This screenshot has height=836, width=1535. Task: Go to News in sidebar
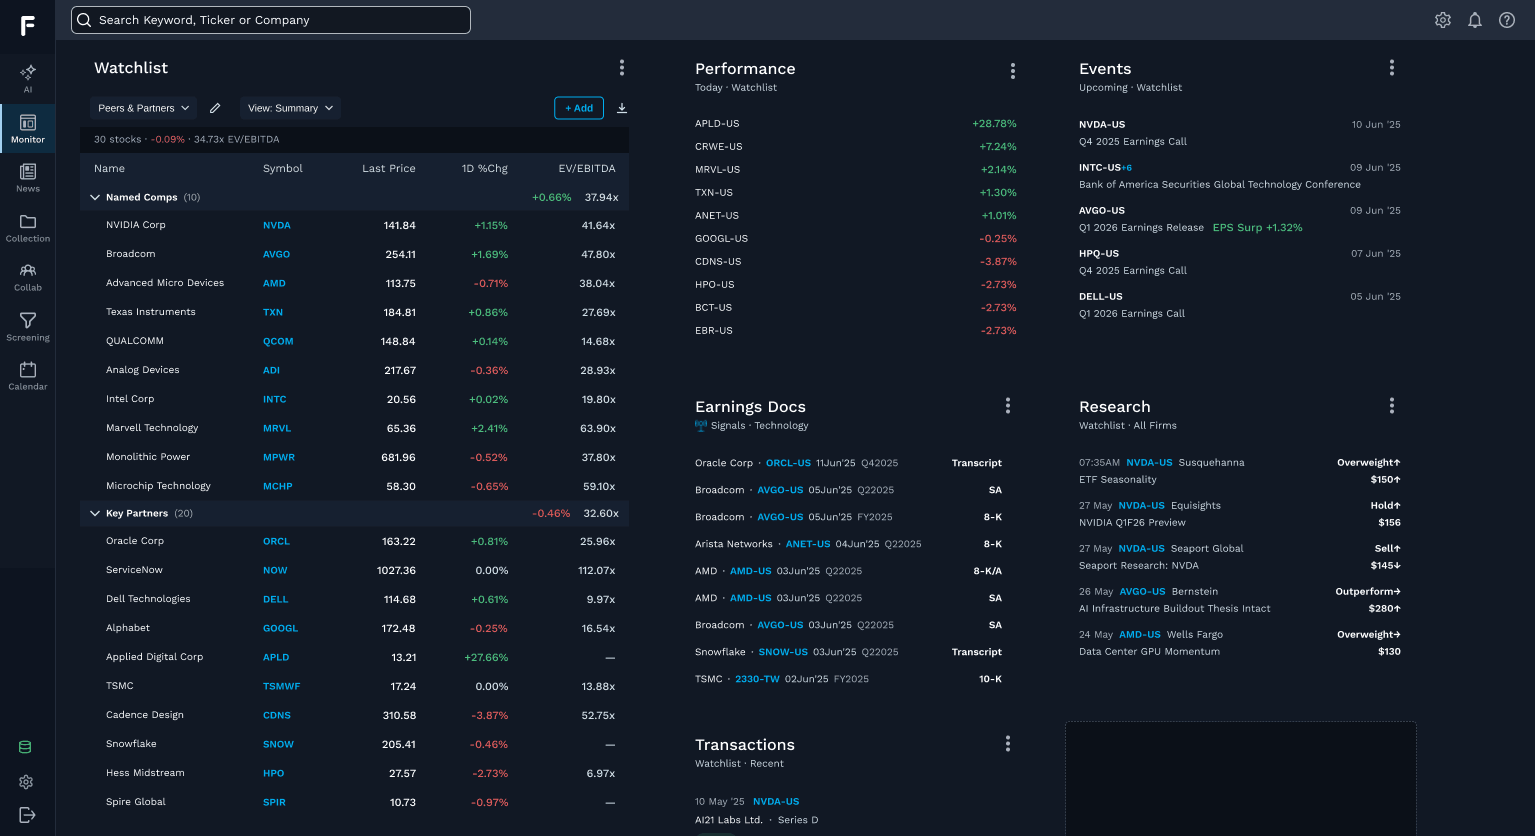pyautogui.click(x=28, y=178)
